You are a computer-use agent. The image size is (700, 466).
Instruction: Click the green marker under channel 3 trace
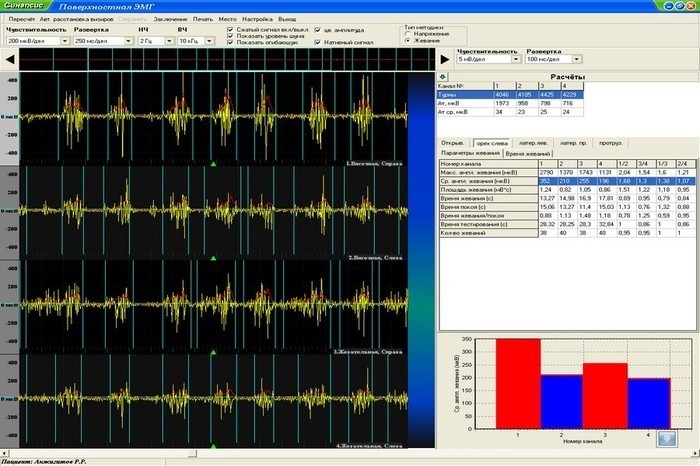213,353
